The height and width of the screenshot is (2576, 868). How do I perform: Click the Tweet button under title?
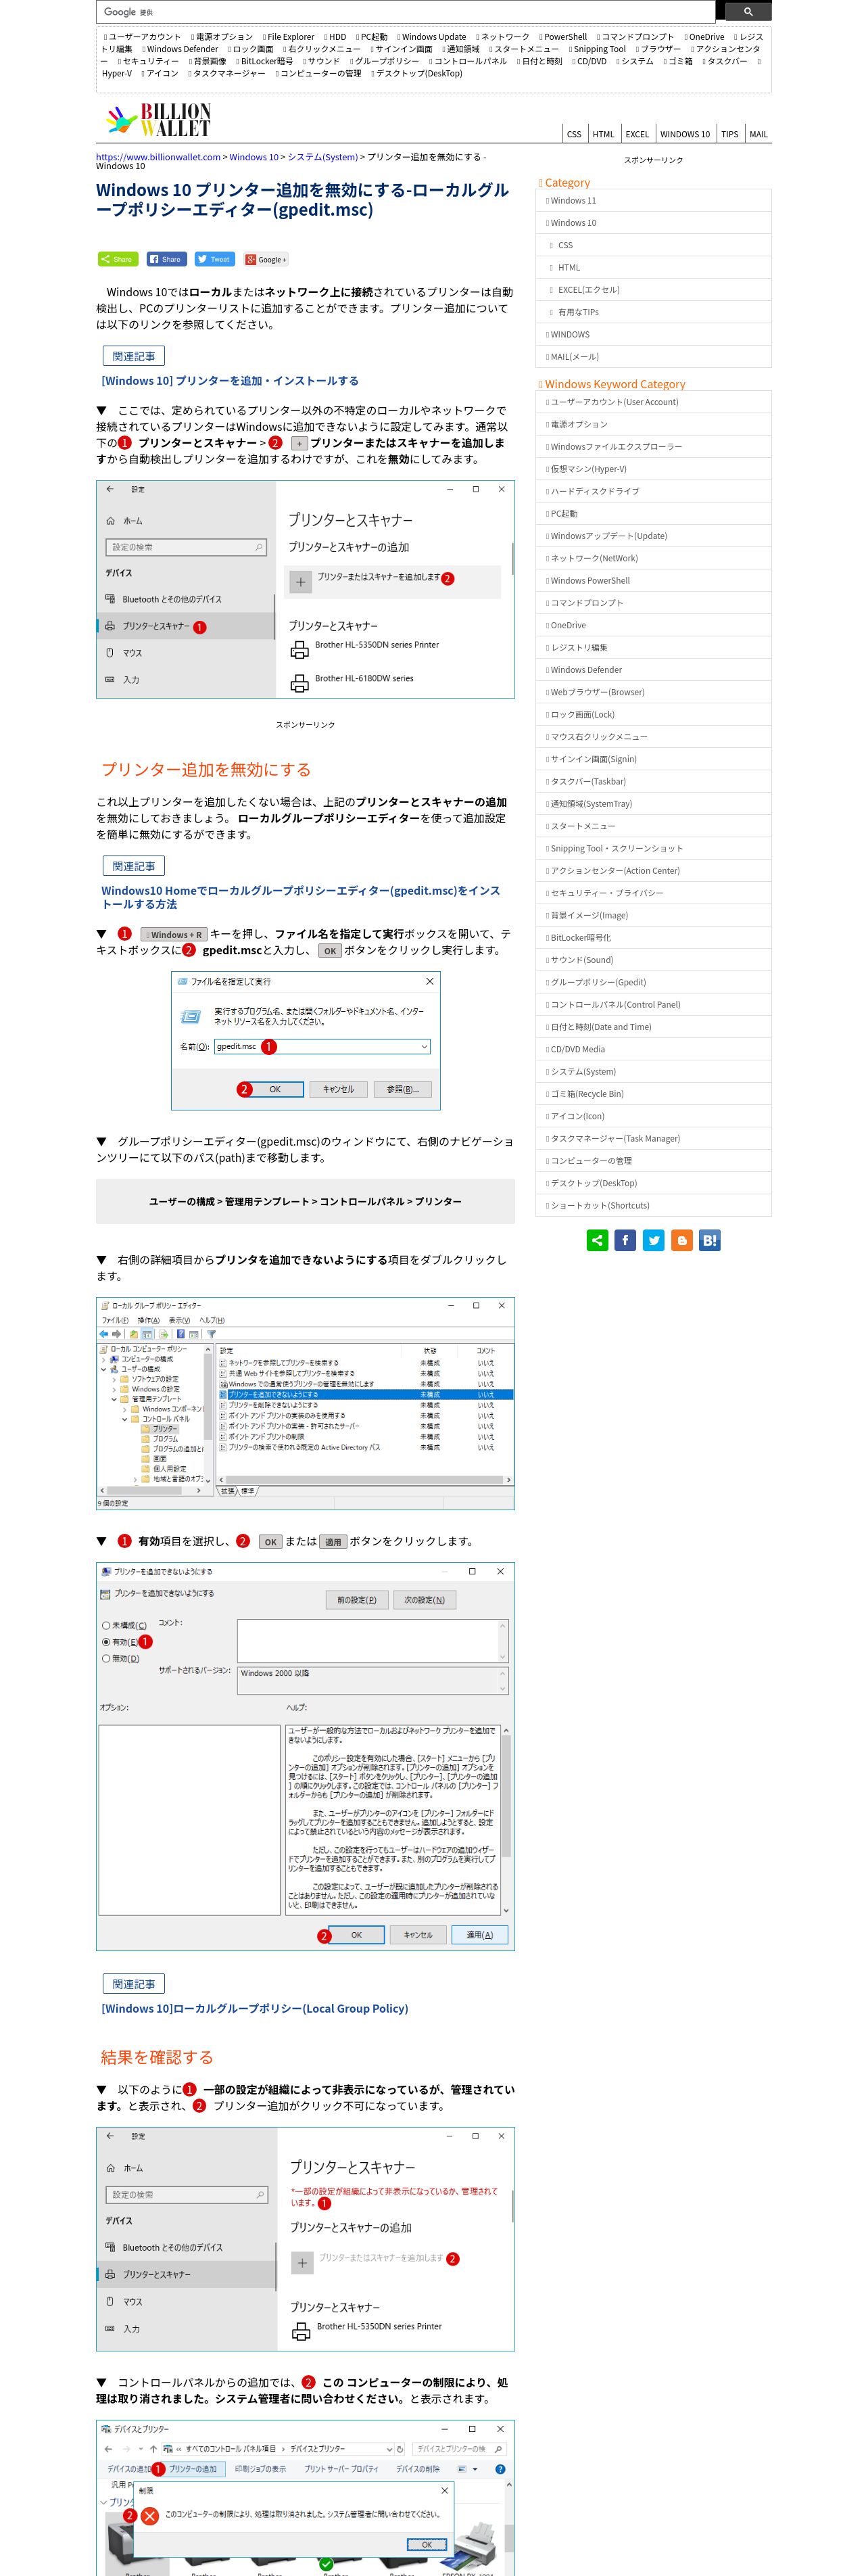point(214,259)
